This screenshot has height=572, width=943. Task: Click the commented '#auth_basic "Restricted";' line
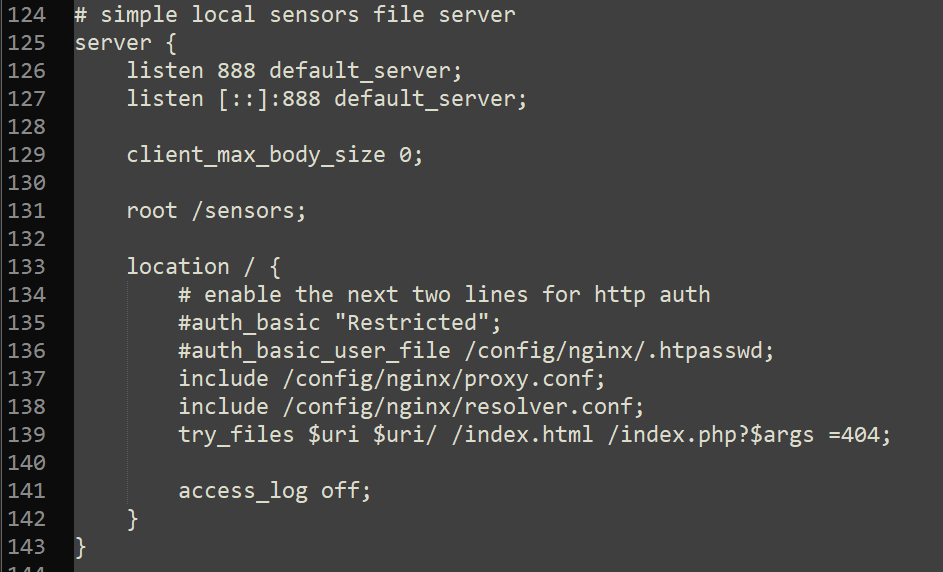[340, 323]
